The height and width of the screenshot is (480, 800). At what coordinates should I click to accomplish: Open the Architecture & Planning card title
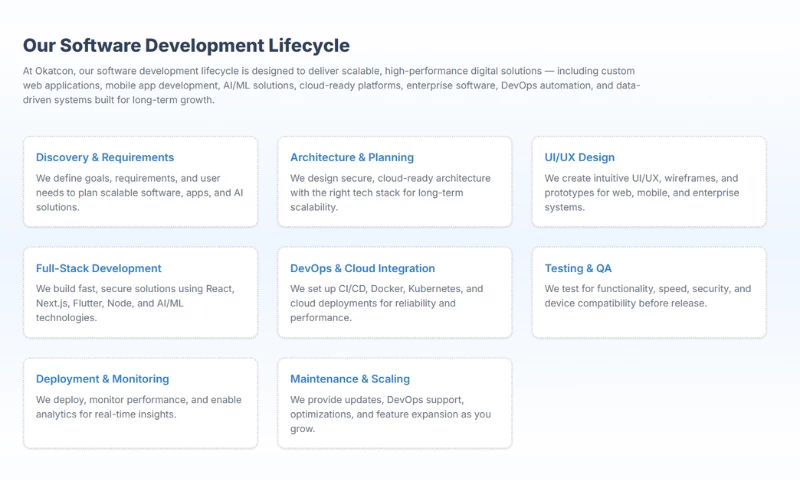pos(352,157)
